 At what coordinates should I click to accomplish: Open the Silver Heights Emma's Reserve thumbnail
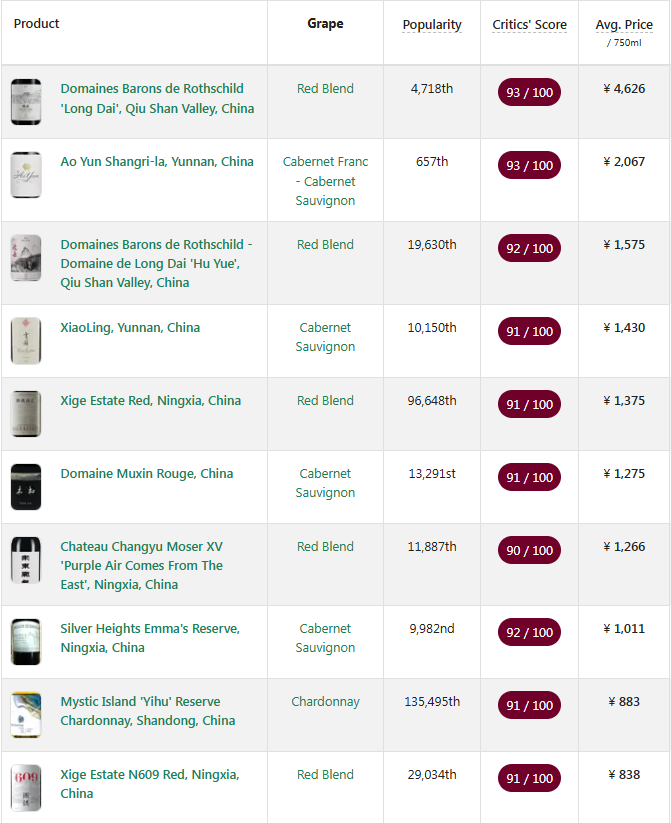click(x=26, y=642)
